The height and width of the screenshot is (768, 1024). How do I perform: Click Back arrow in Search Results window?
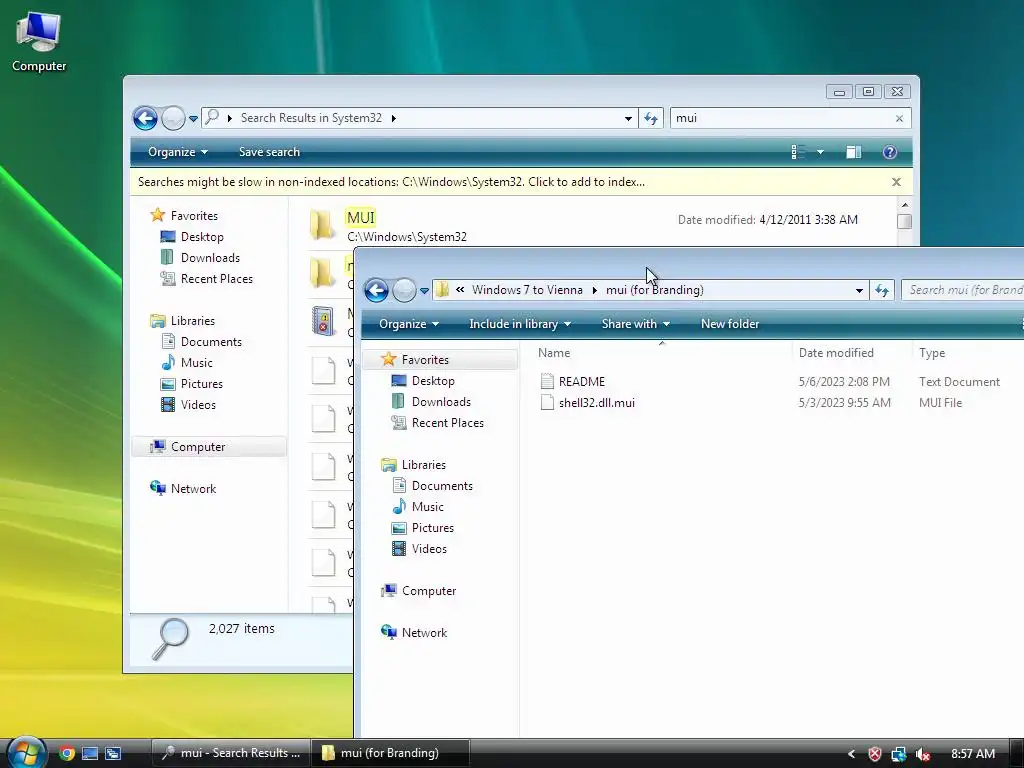point(145,118)
